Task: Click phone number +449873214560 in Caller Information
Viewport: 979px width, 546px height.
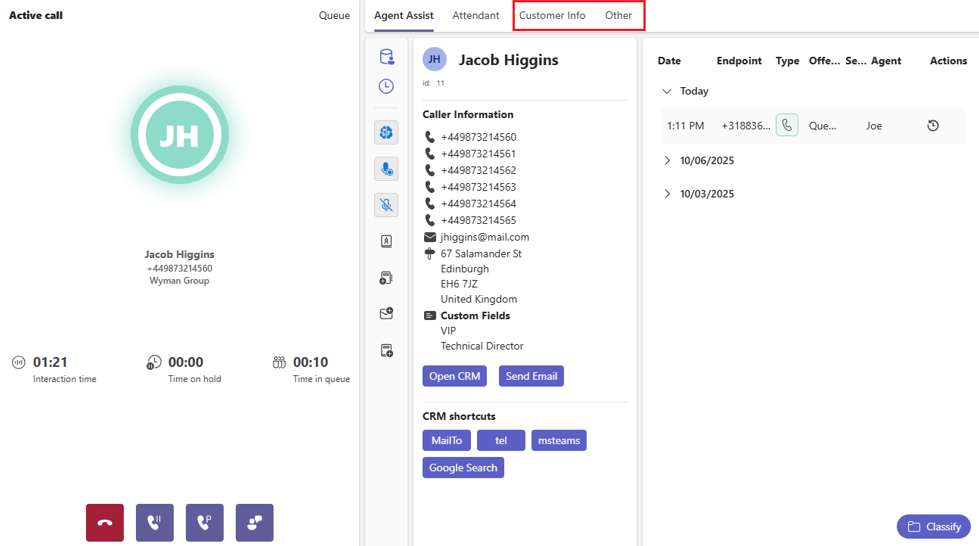Action: tap(478, 137)
